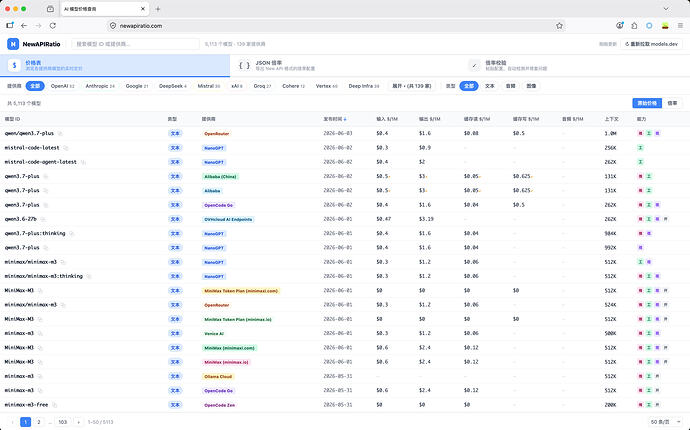
Task: Go to the next page arrow
Action: [78, 422]
